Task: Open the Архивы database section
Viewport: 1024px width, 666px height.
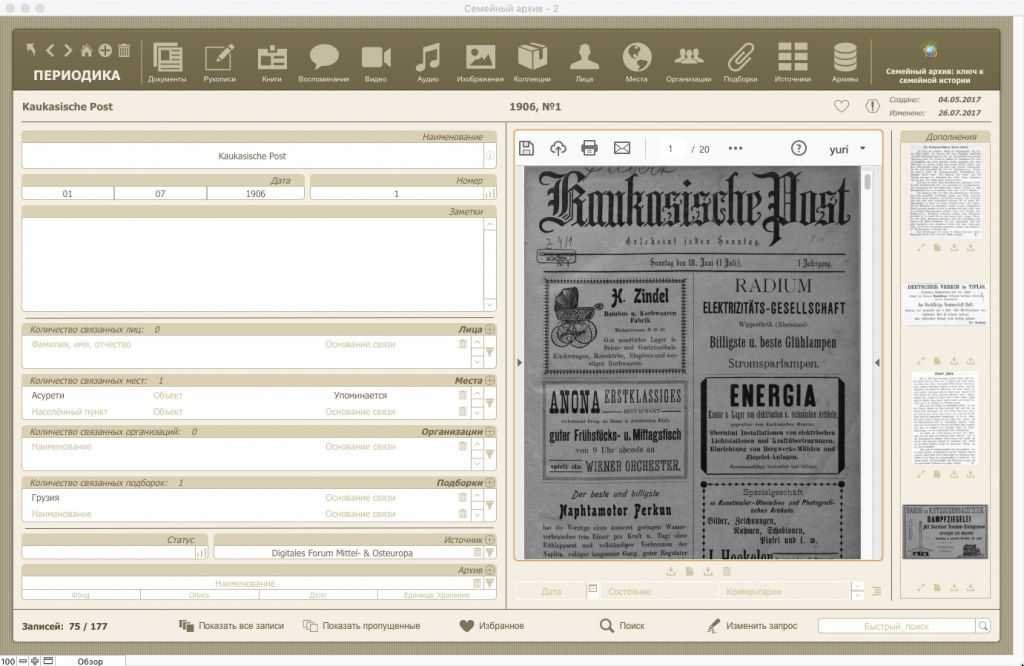Action: coord(845,63)
